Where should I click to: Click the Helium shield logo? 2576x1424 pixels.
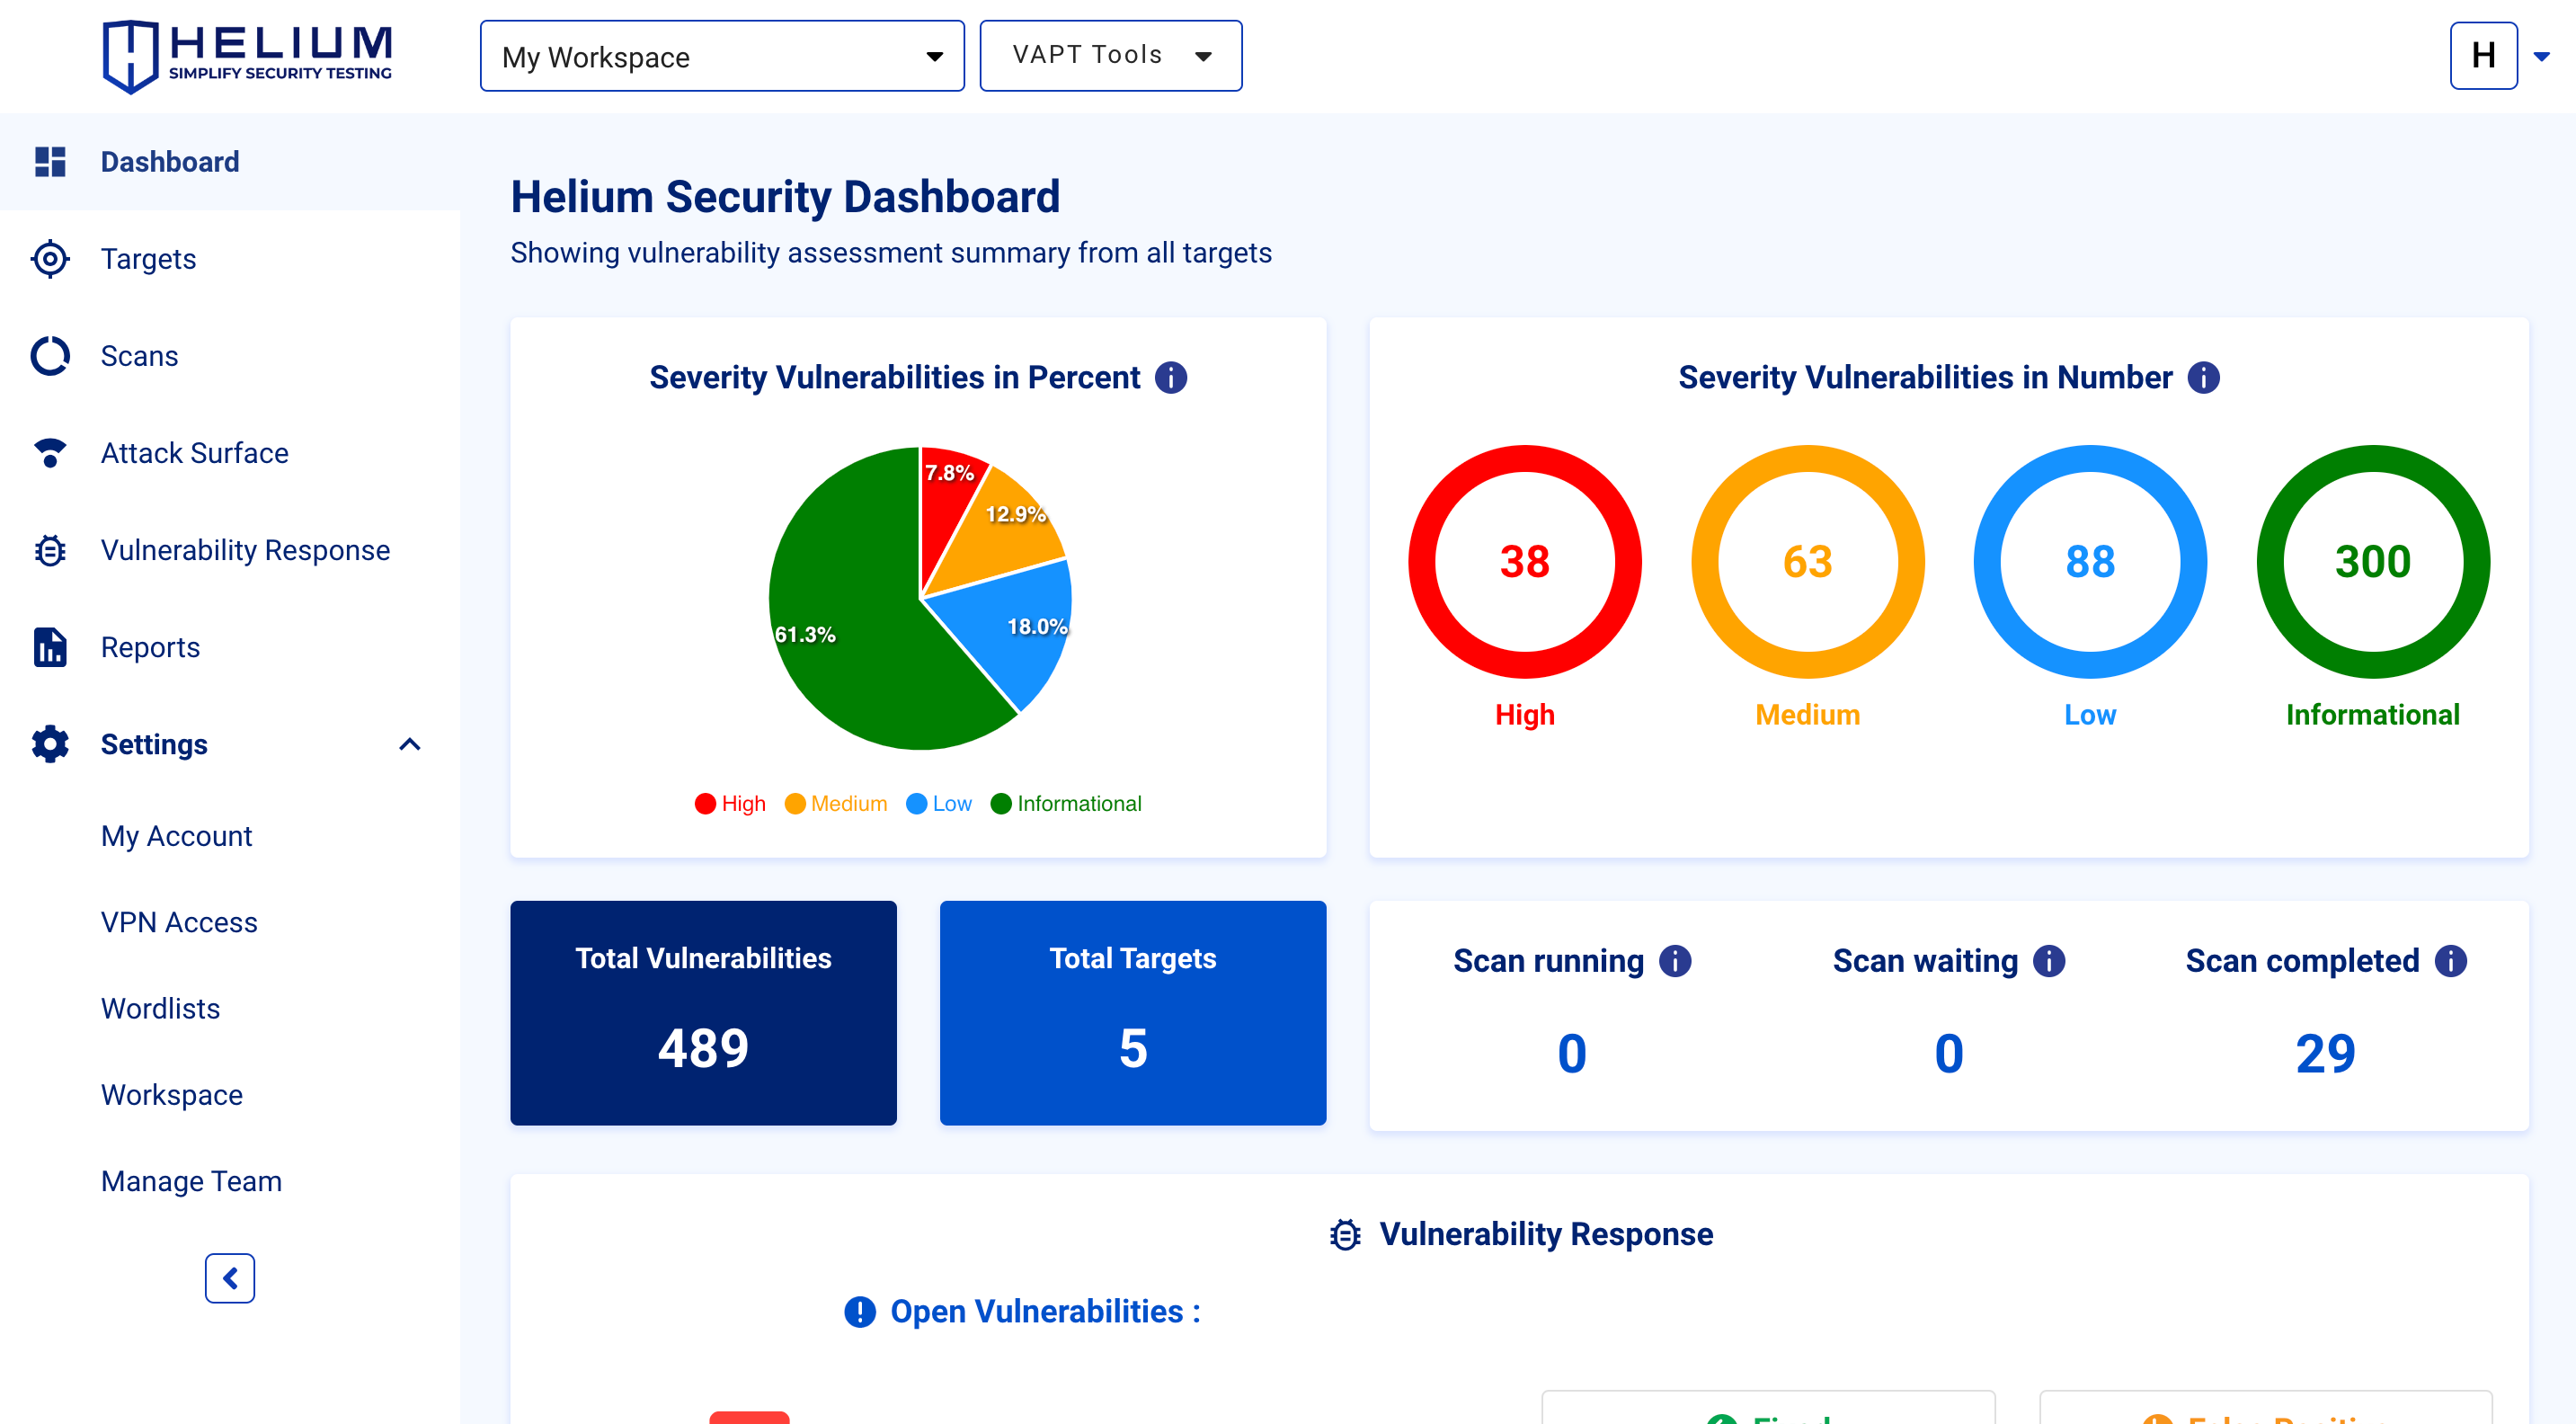click(131, 56)
